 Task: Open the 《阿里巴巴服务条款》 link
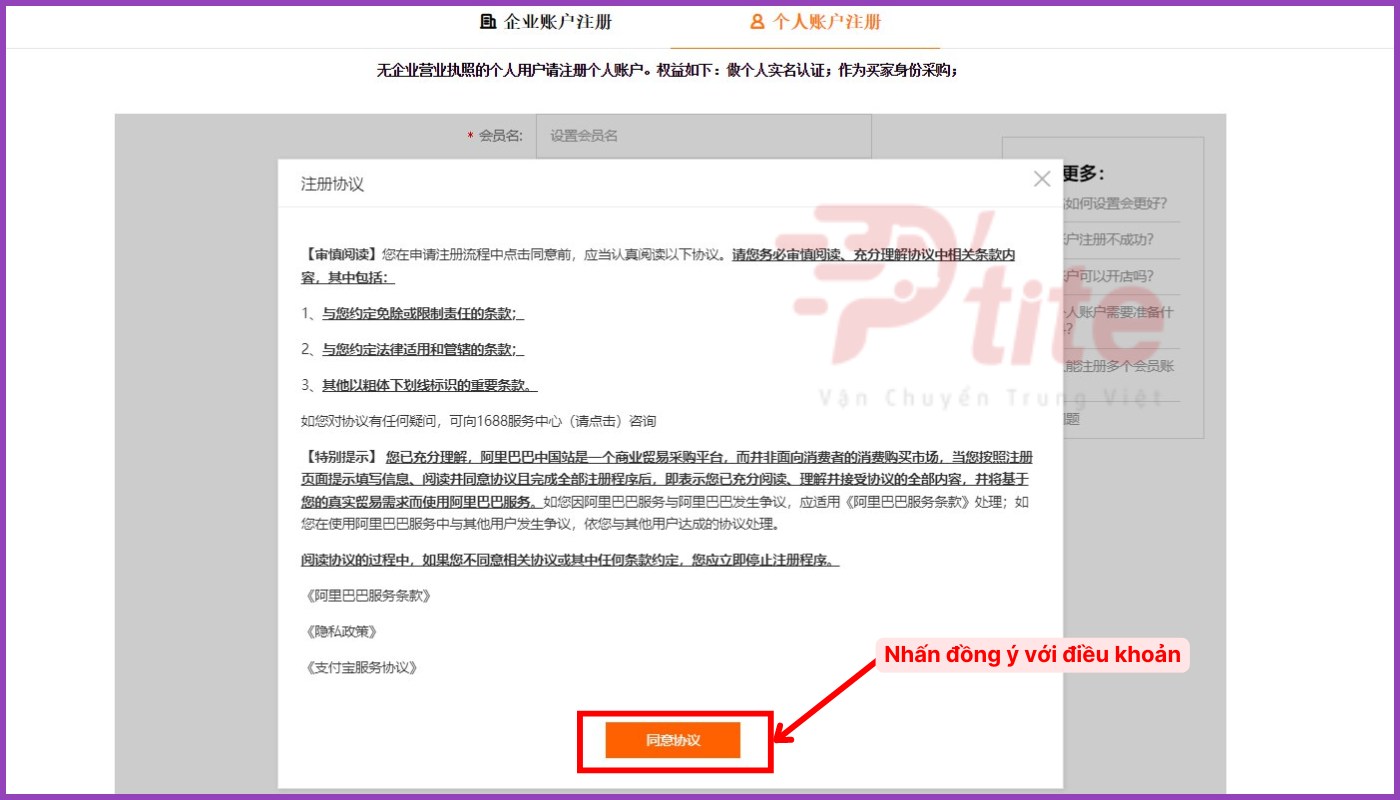coord(367,595)
